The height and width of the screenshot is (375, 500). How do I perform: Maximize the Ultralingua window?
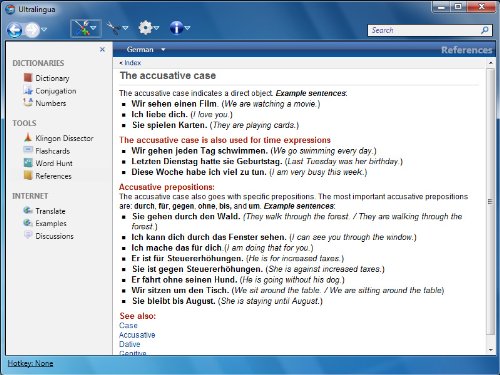[458, 7]
